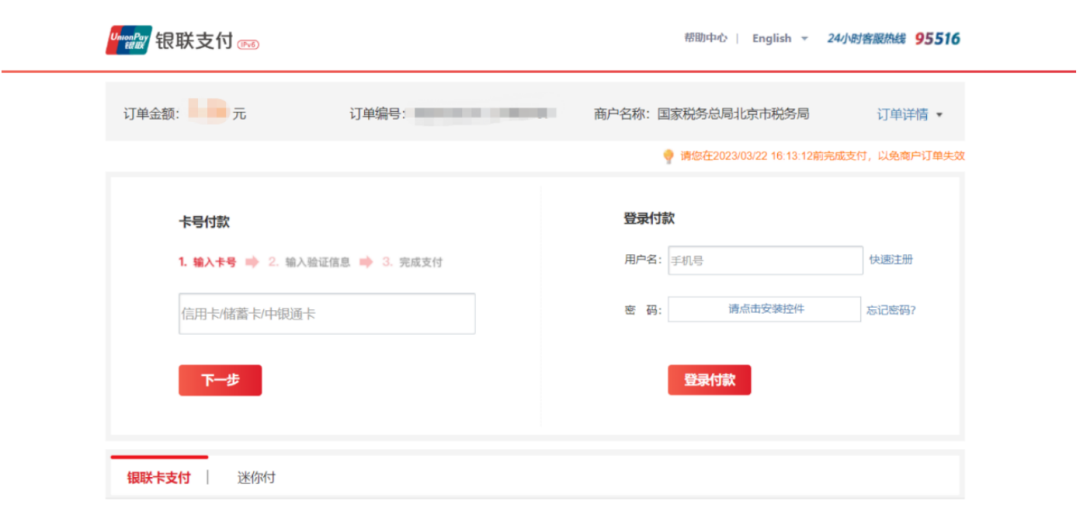Open the English language dropdown

pyautogui.click(x=779, y=39)
